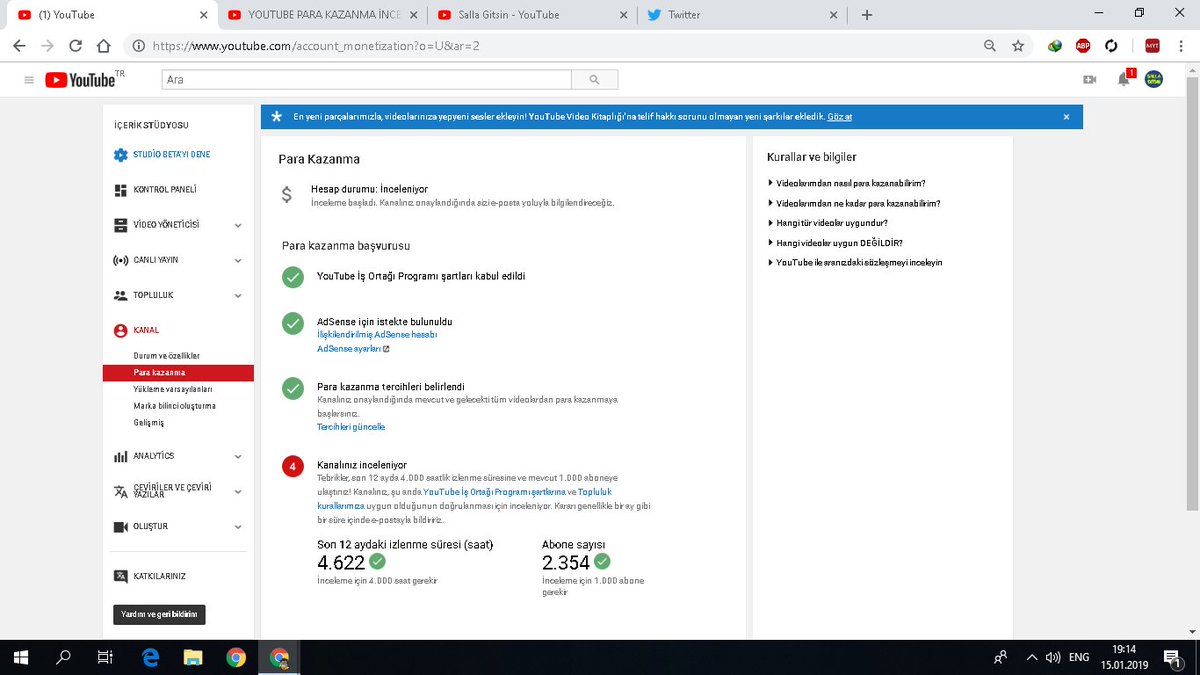Open the upload video camera icon
Viewport: 1200px width, 675px height.
point(1090,79)
